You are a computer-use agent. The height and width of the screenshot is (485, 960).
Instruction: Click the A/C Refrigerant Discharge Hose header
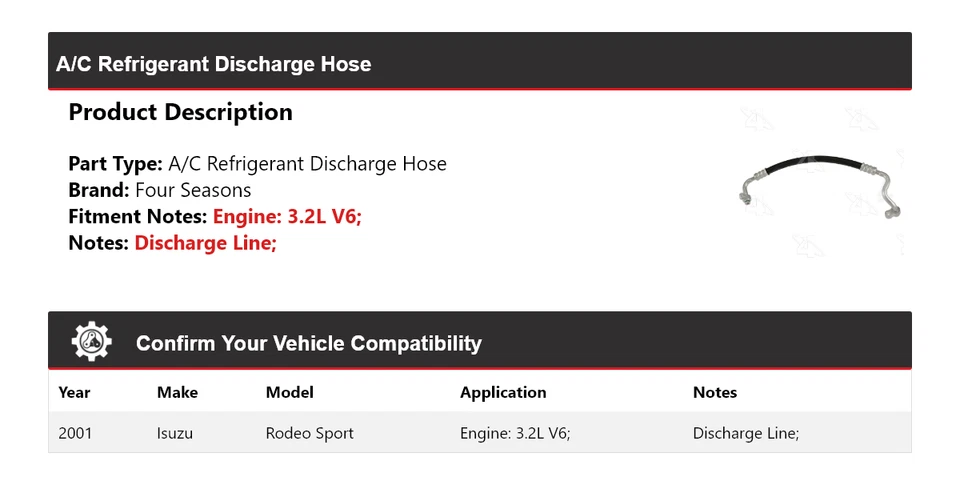coord(213,64)
